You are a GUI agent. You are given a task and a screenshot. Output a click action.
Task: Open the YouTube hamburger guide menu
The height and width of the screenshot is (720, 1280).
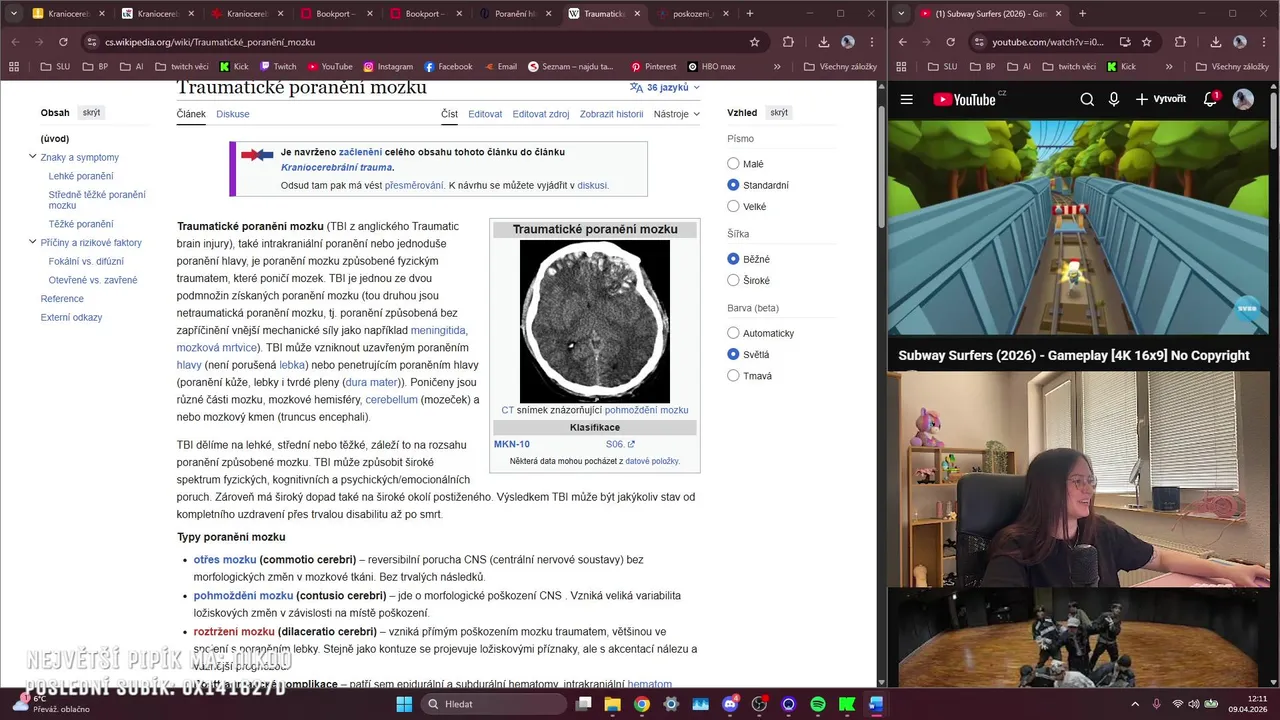906,99
